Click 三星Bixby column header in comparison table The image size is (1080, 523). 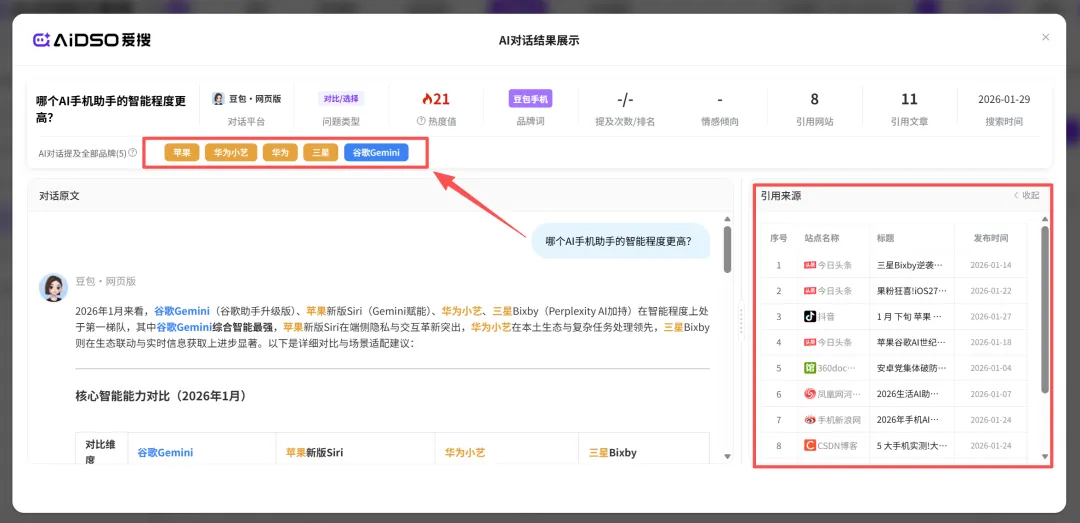(x=612, y=453)
